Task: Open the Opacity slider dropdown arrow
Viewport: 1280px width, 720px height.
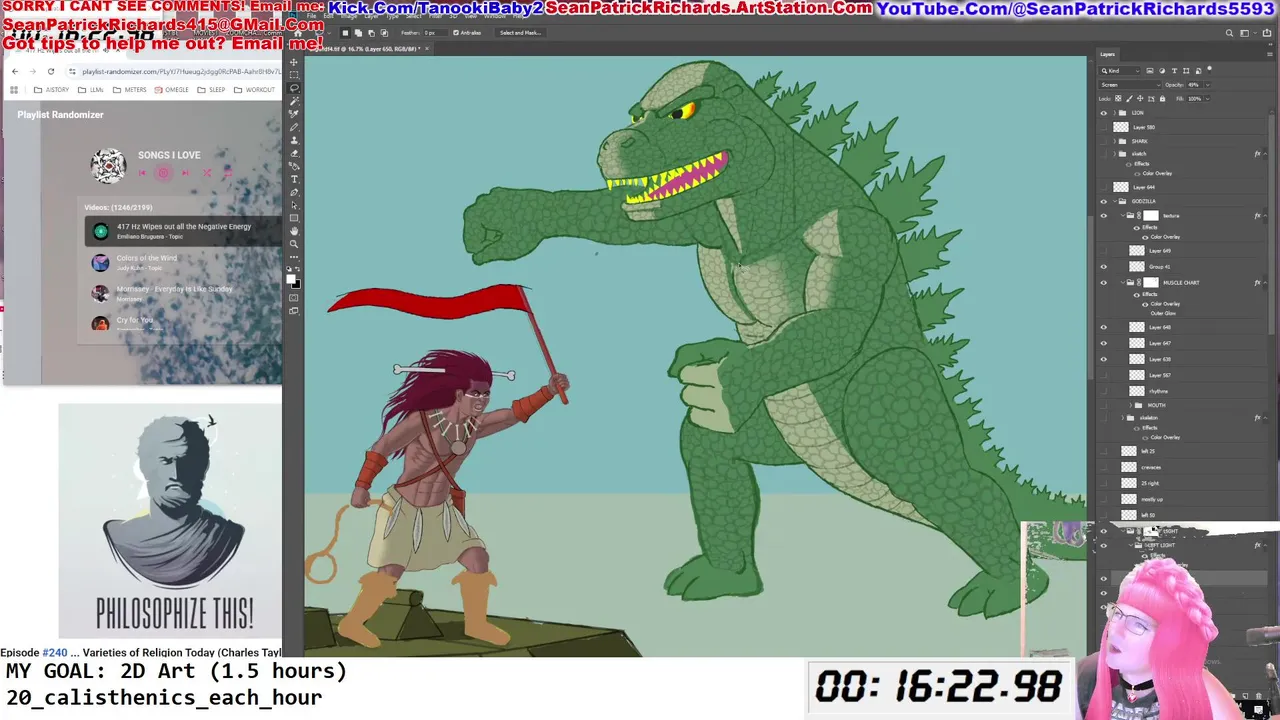Action: (1208, 85)
